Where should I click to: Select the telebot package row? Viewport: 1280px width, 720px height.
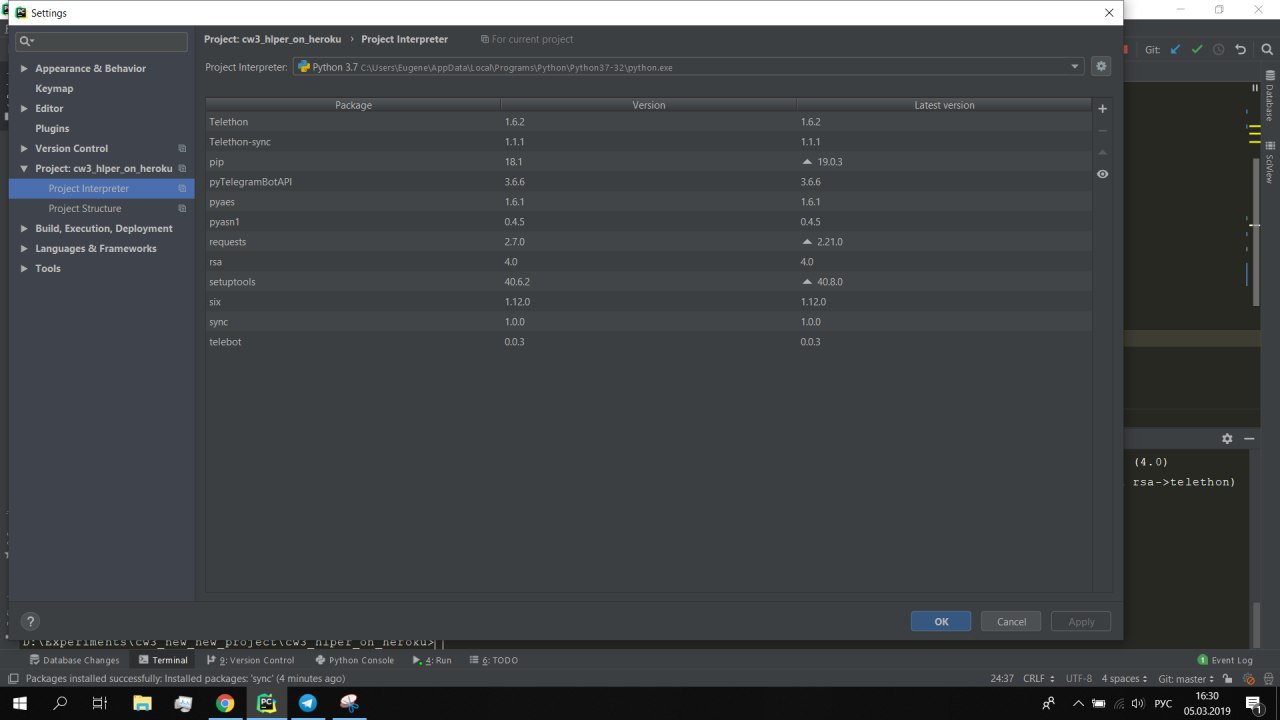click(648, 342)
